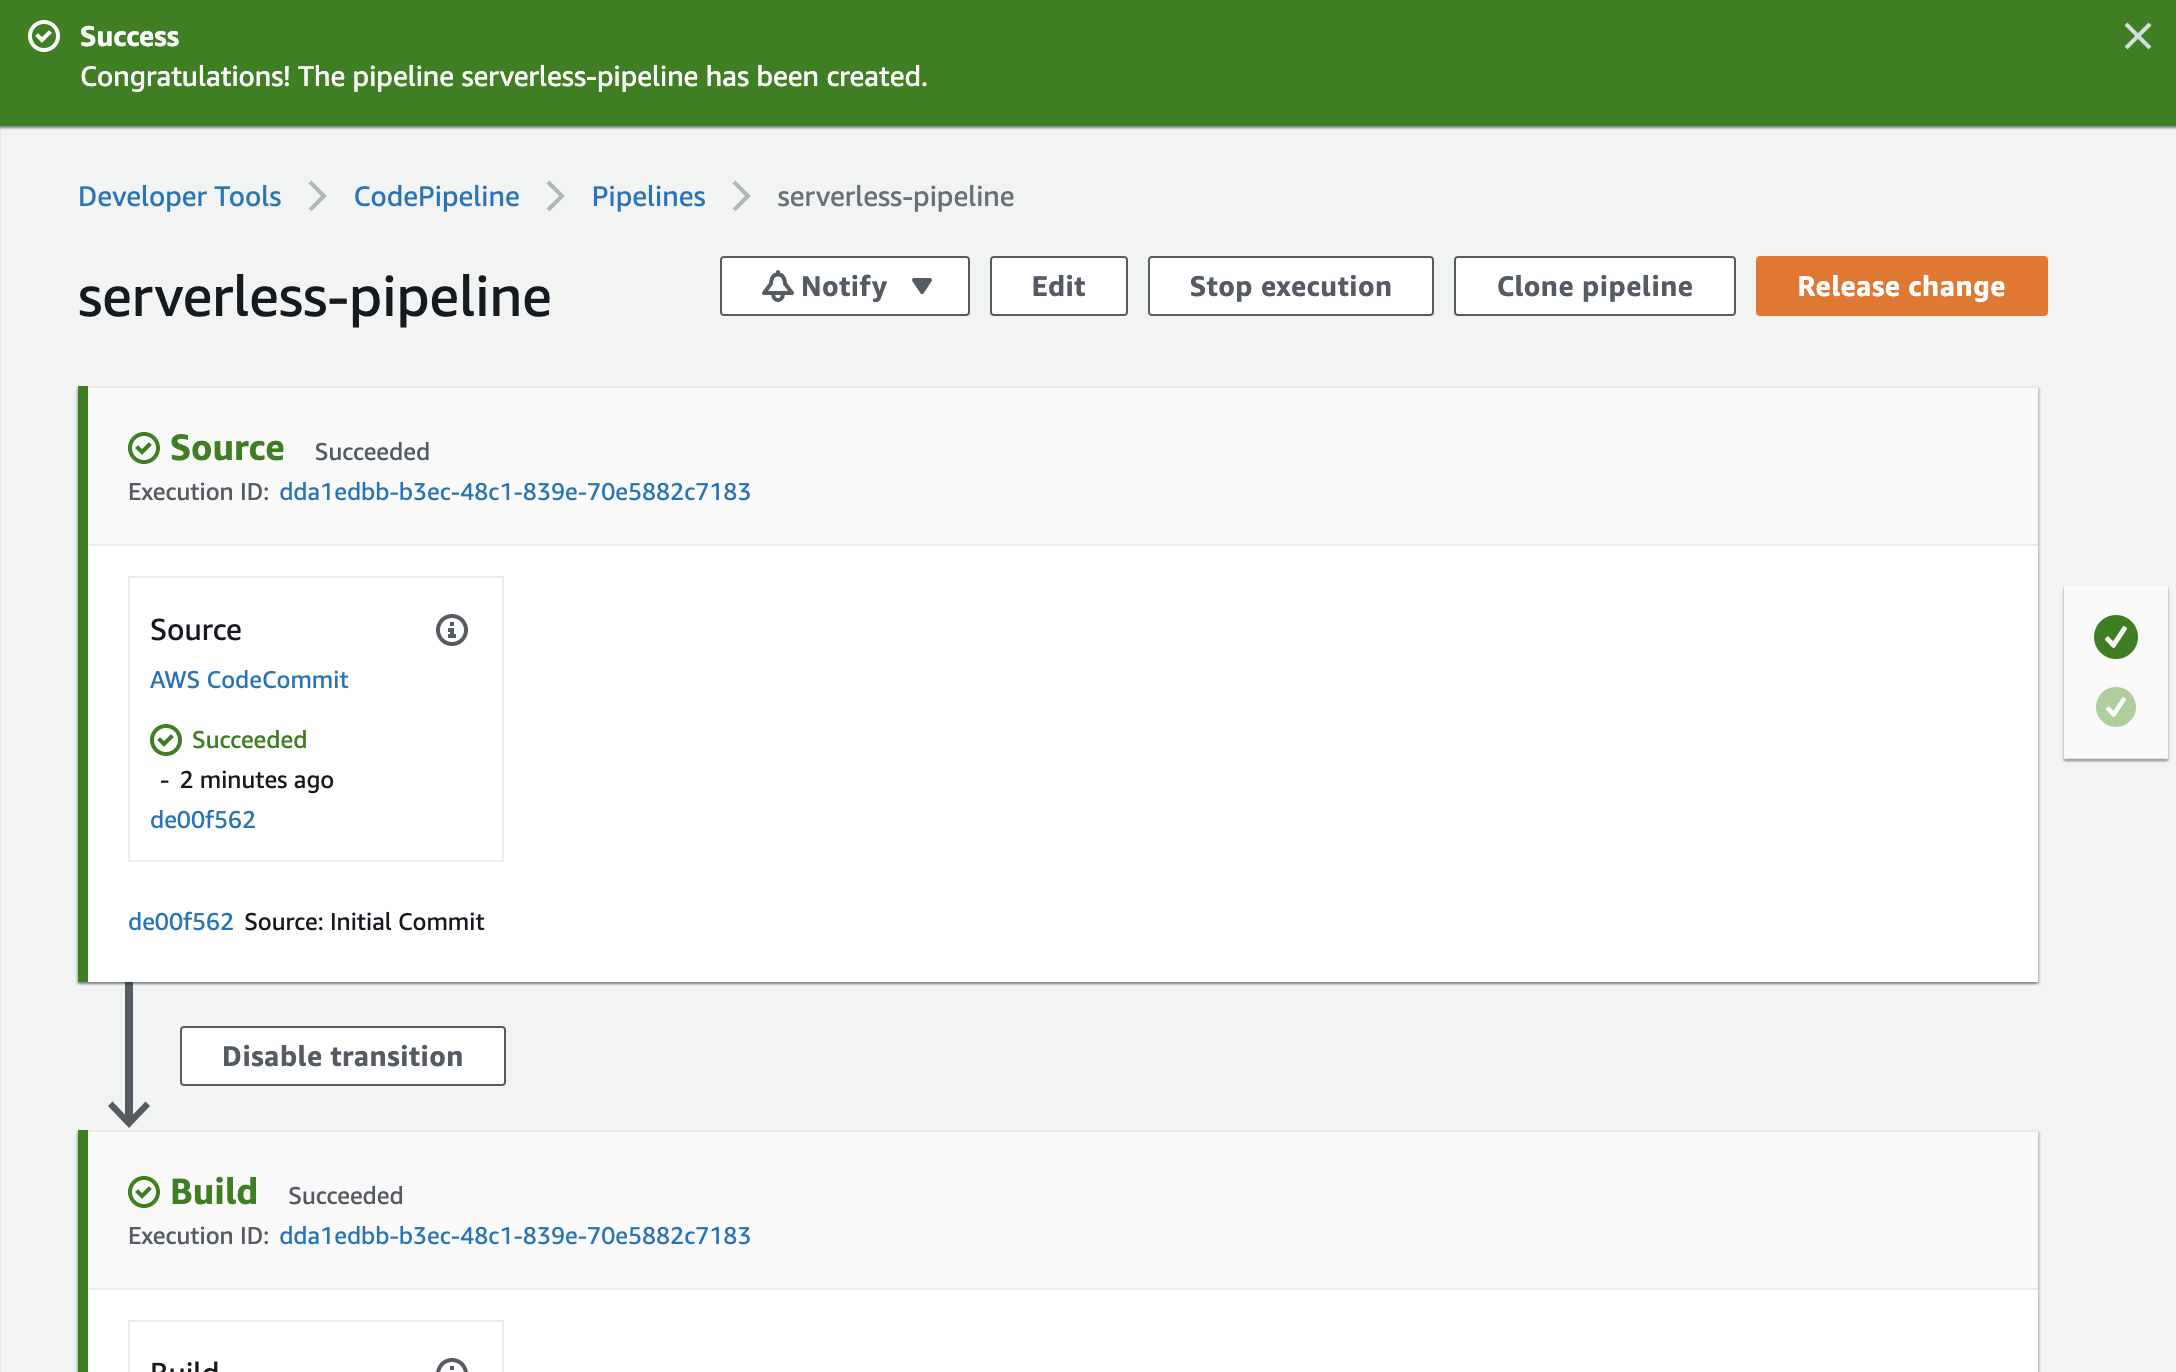Click '2 minutes ago' timestamp text
This screenshot has width=2176, height=1372.
(x=257, y=780)
